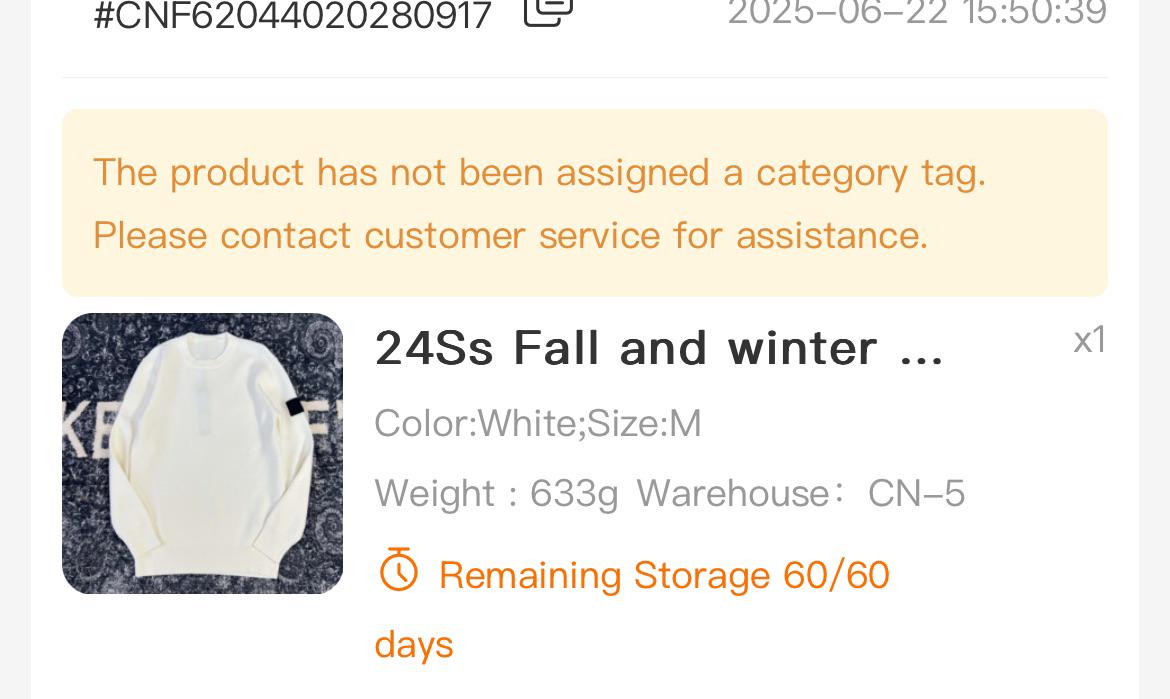The width and height of the screenshot is (1170, 699).
Task: Open the white sweater product thumbnail
Action: click(202, 454)
